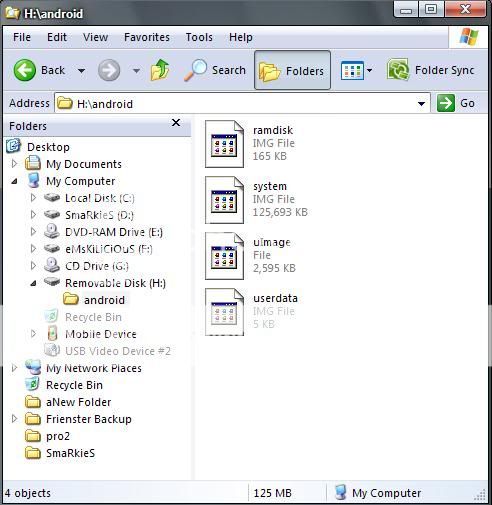Screen dimensions: 492x505
Task: Select uImage file icon
Action: tap(224, 256)
